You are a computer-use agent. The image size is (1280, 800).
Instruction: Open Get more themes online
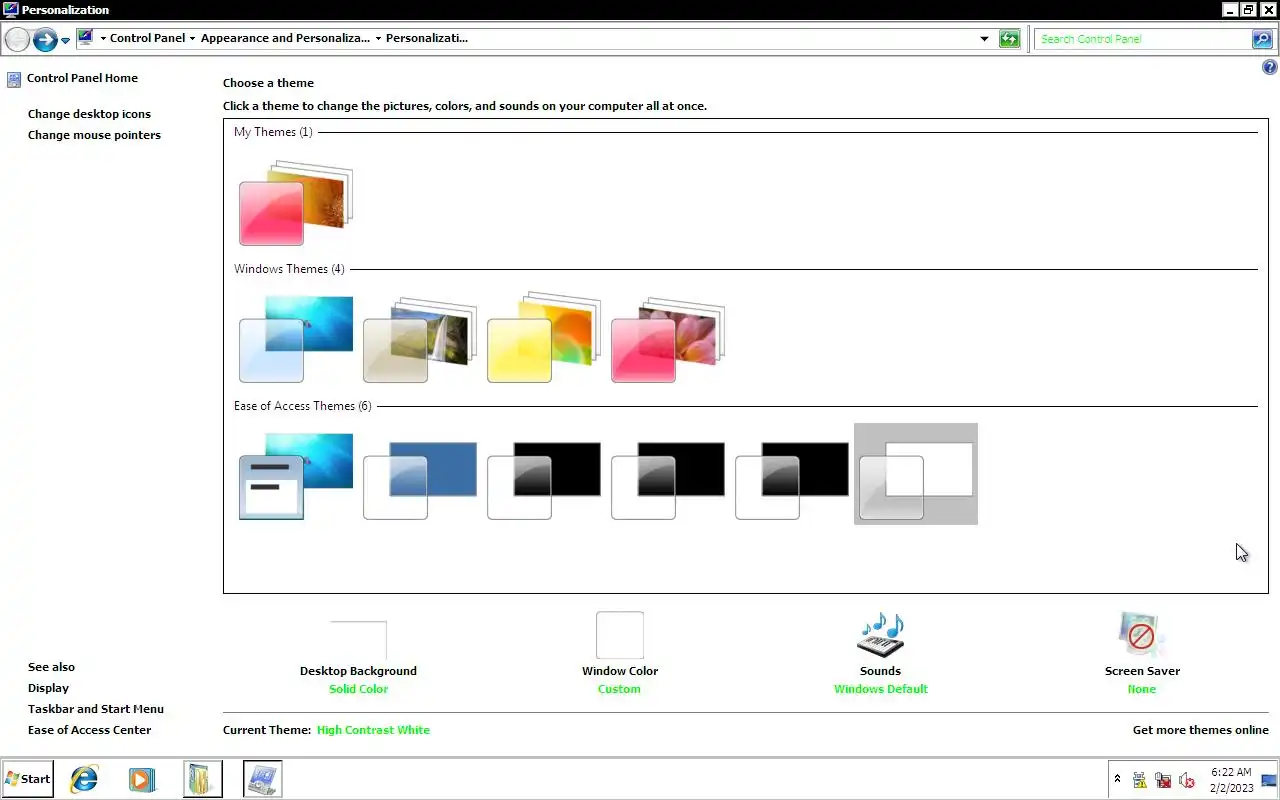pos(1200,730)
